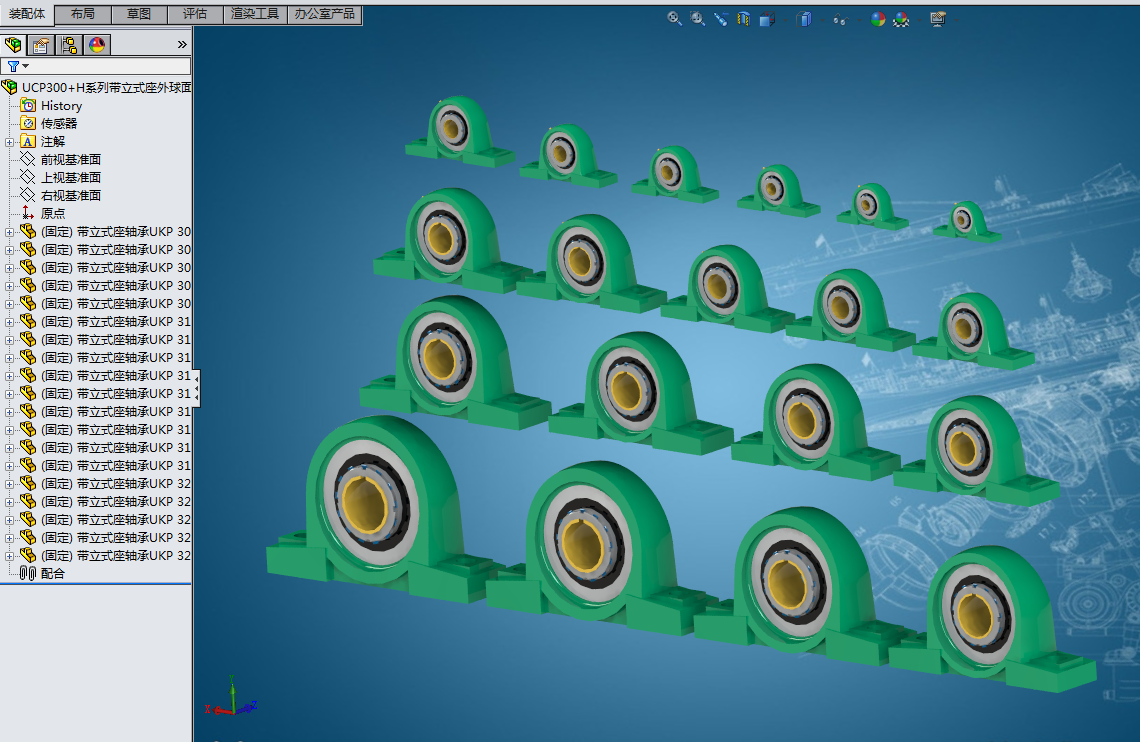
Task: Click the Edit Appearance color ball icon
Action: (x=878, y=20)
